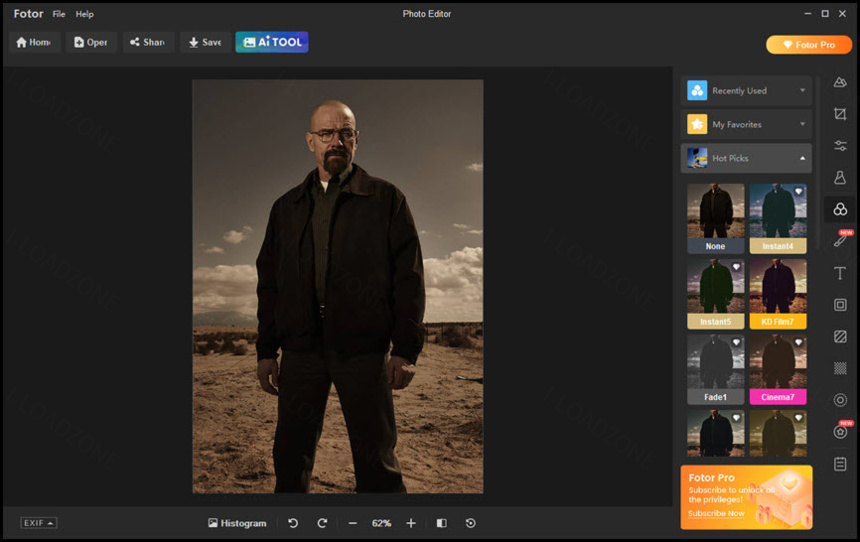Viewport: 860px width, 542px height.
Task: Select the Crop tool icon
Action: (x=840, y=114)
